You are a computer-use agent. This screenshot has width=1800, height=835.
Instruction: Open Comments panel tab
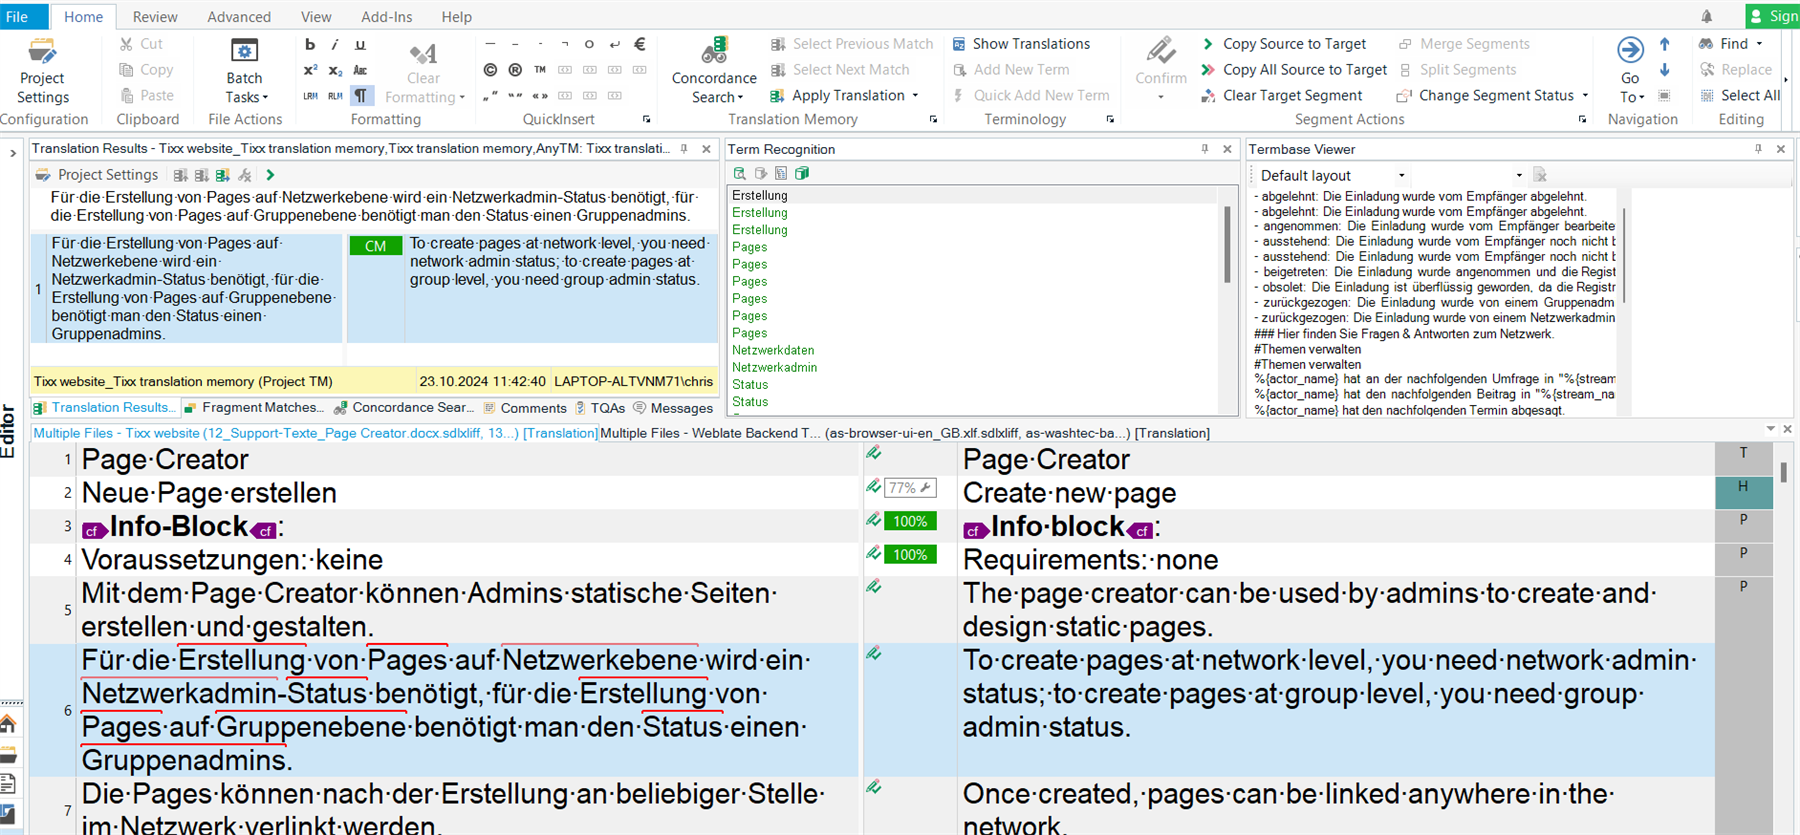coord(525,408)
